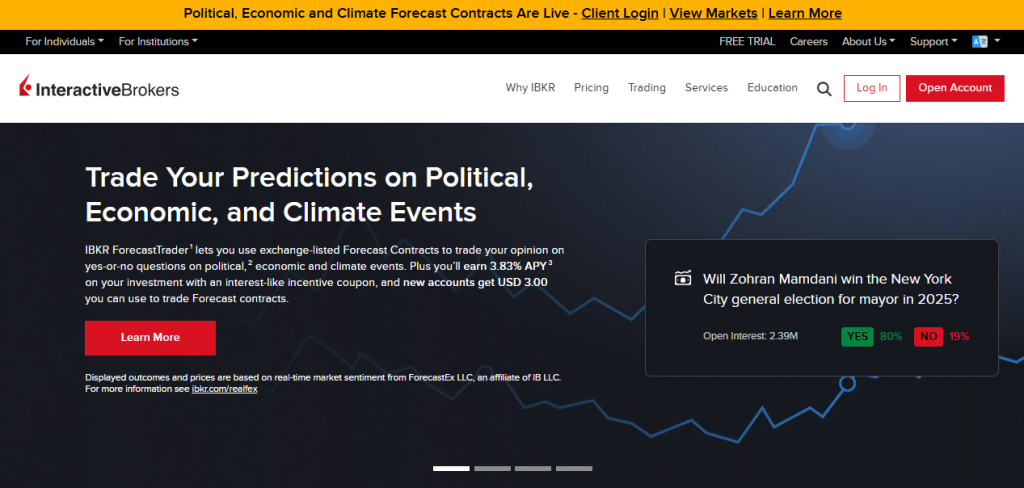This screenshot has height=488, width=1024.
Task: Click the Open Account button
Action: 955,88
